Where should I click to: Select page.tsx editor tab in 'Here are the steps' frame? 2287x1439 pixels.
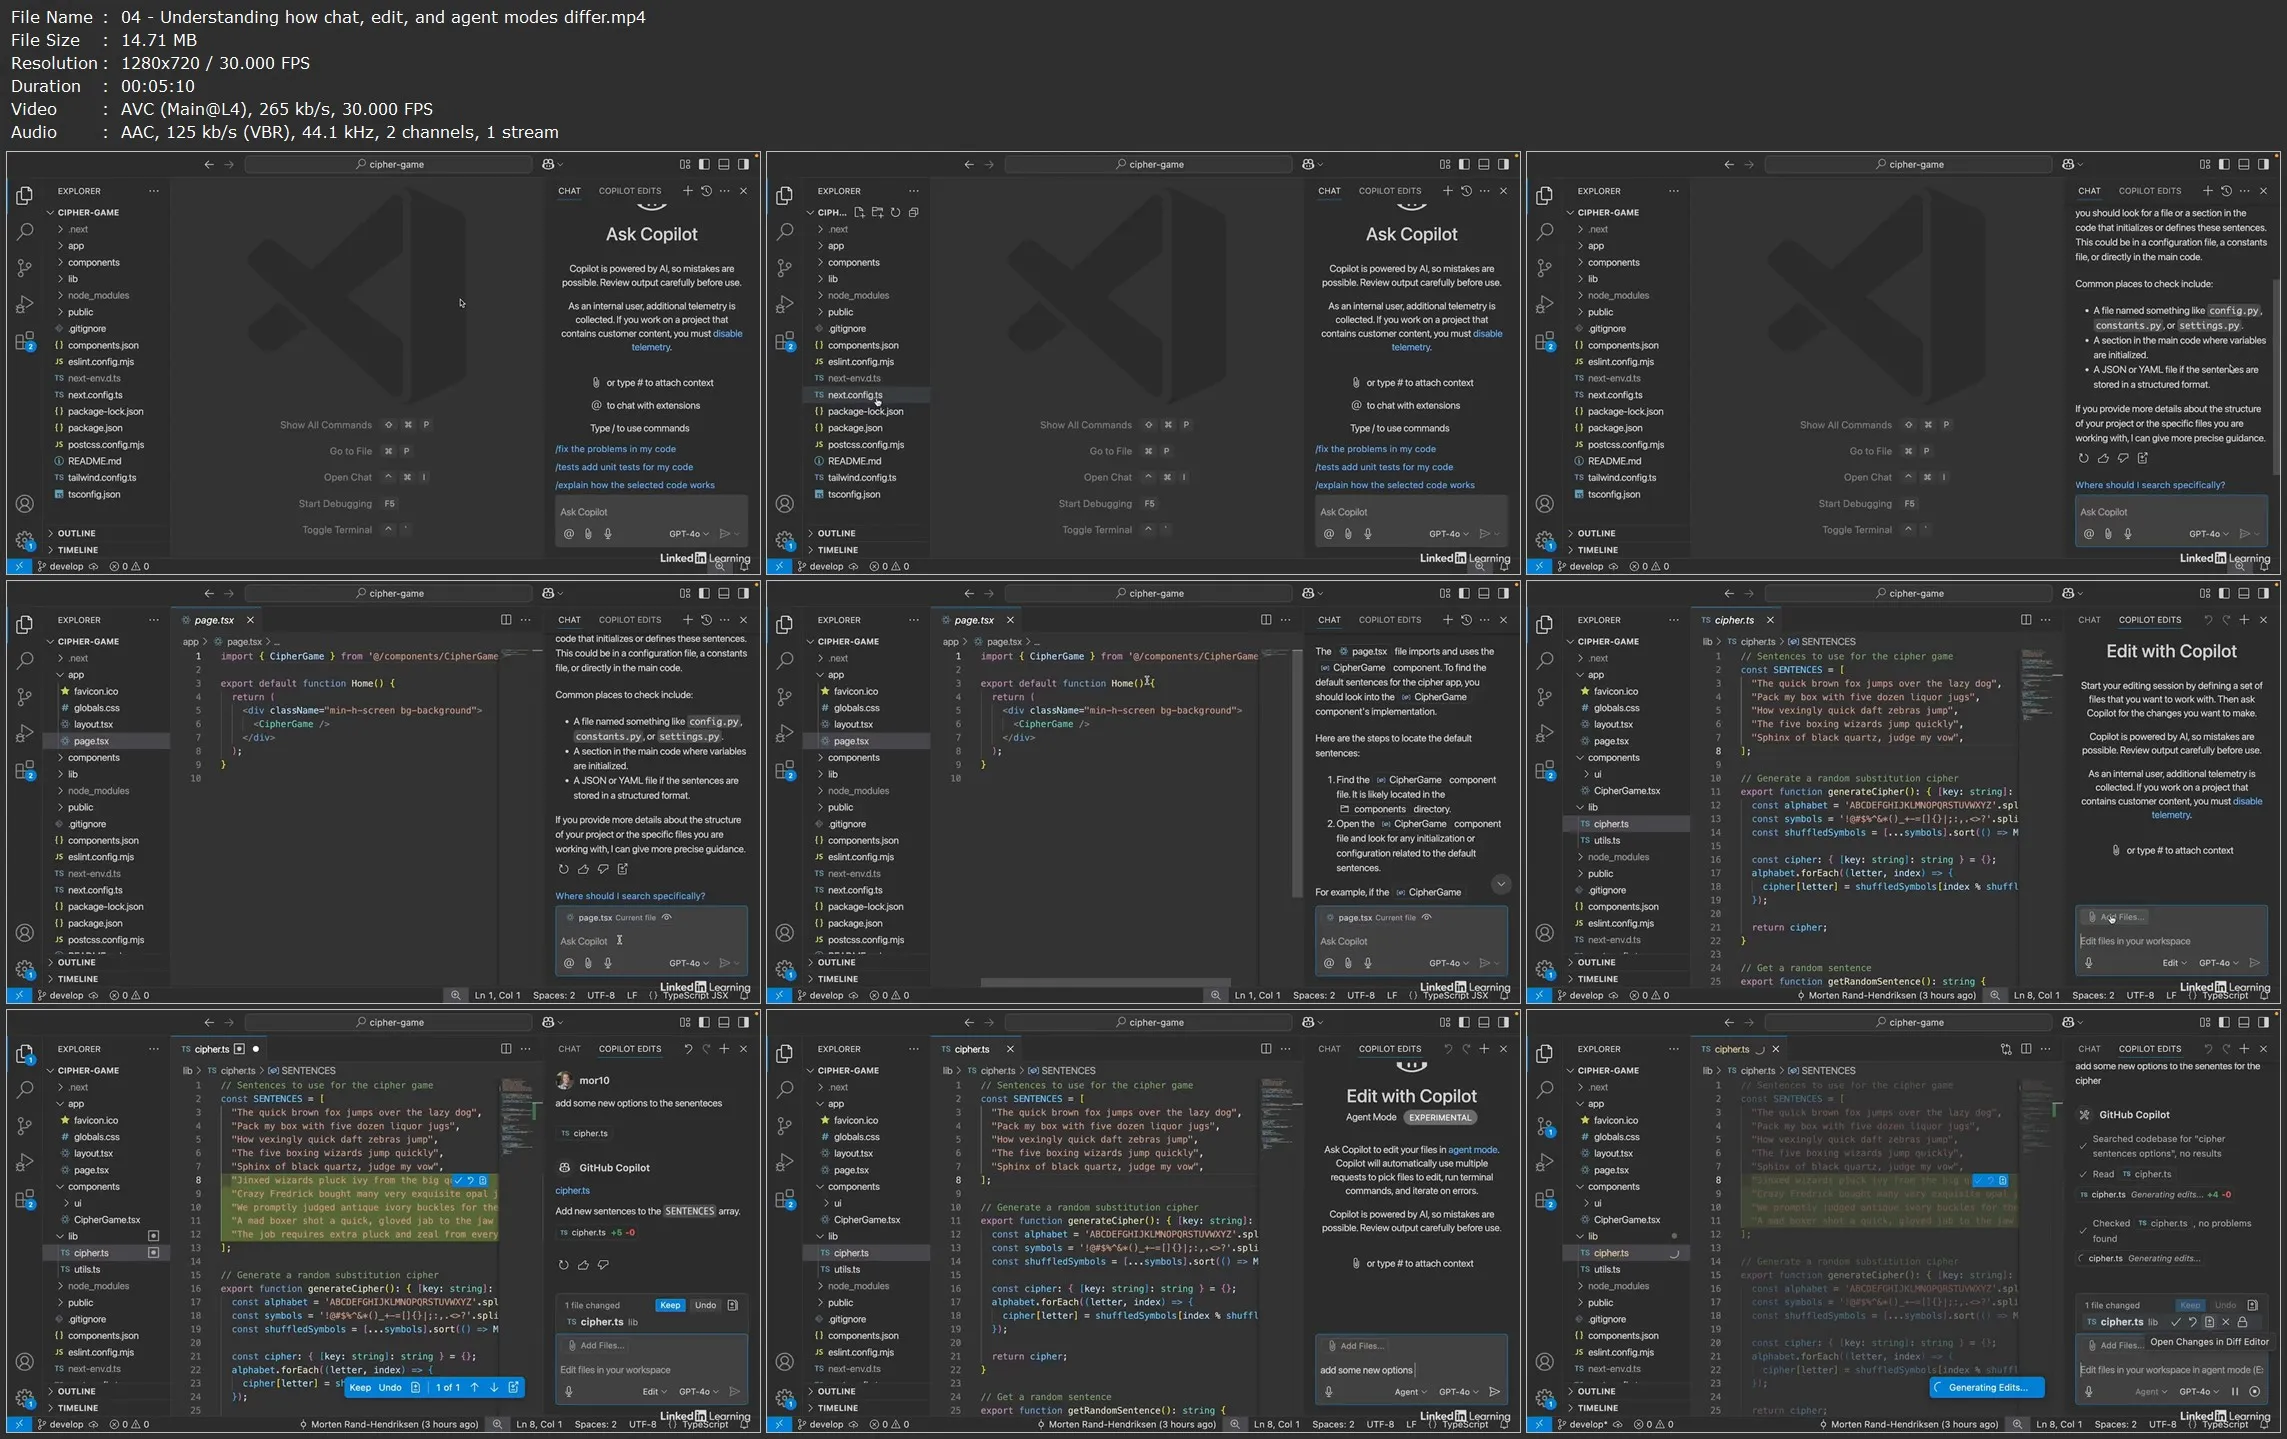click(973, 620)
